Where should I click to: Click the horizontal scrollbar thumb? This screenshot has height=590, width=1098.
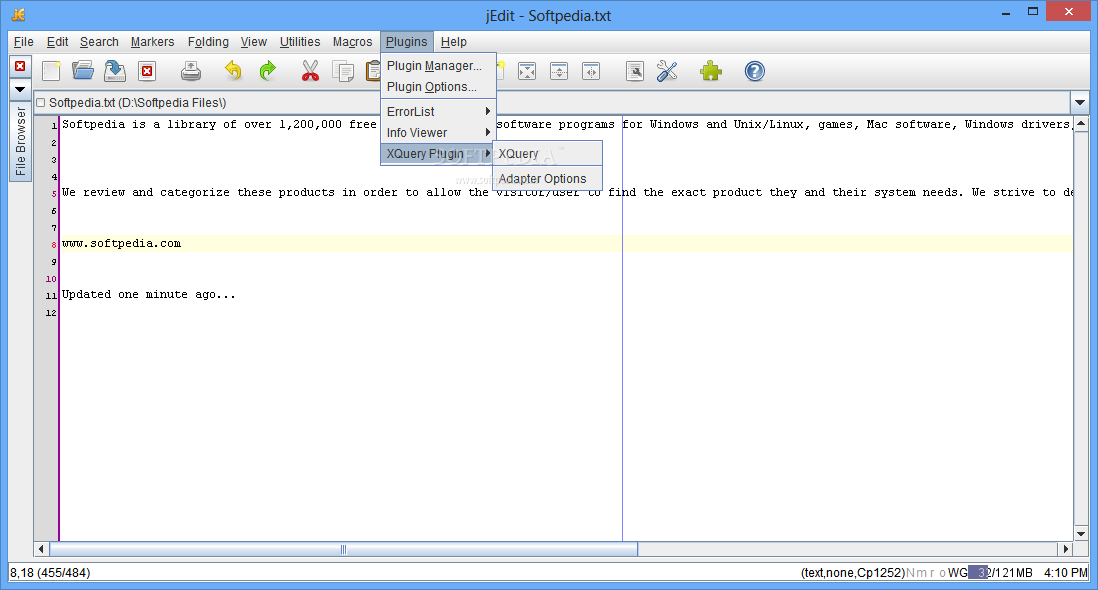(343, 549)
